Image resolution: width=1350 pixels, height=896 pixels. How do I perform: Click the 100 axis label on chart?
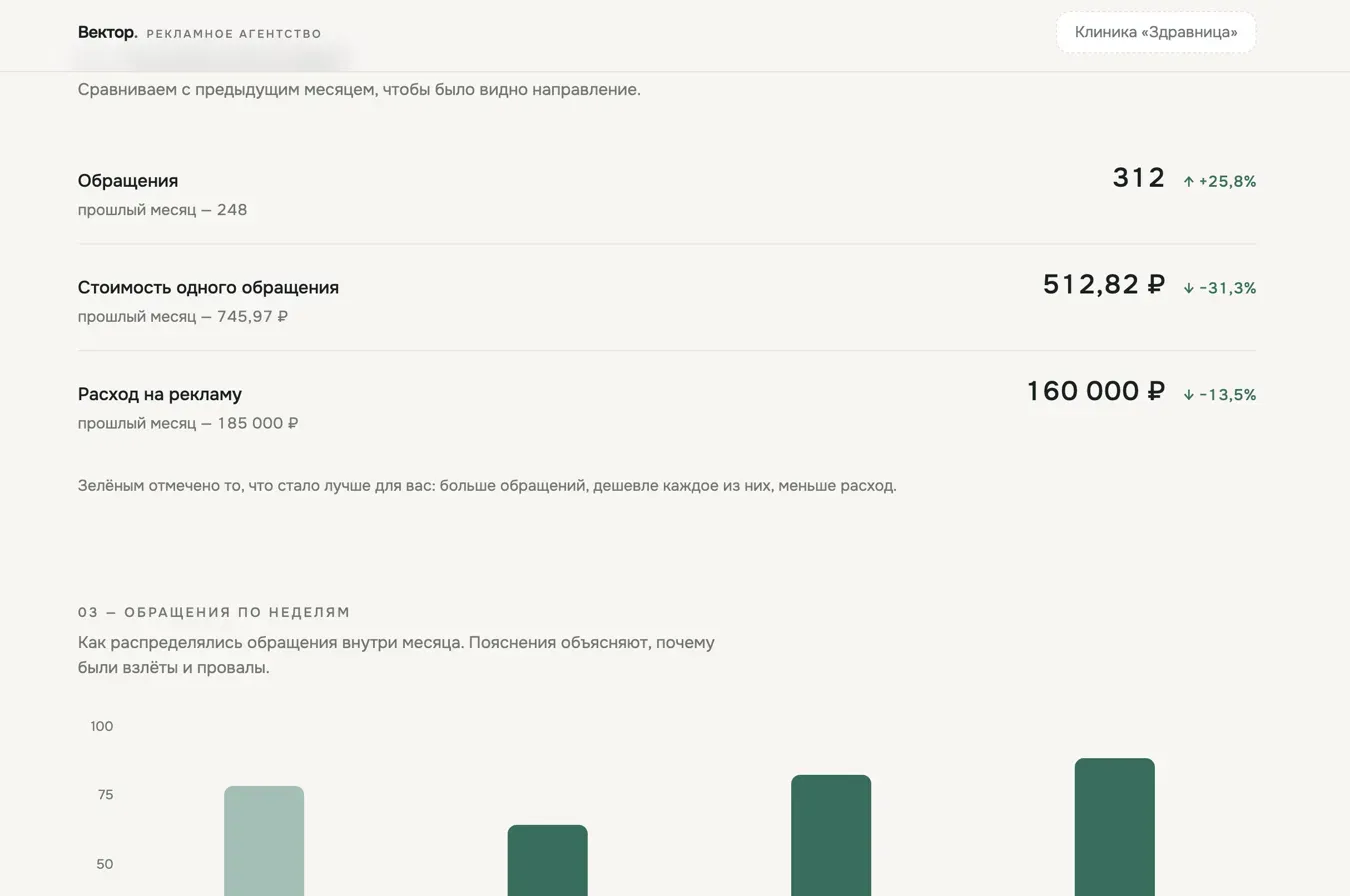pos(102,726)
